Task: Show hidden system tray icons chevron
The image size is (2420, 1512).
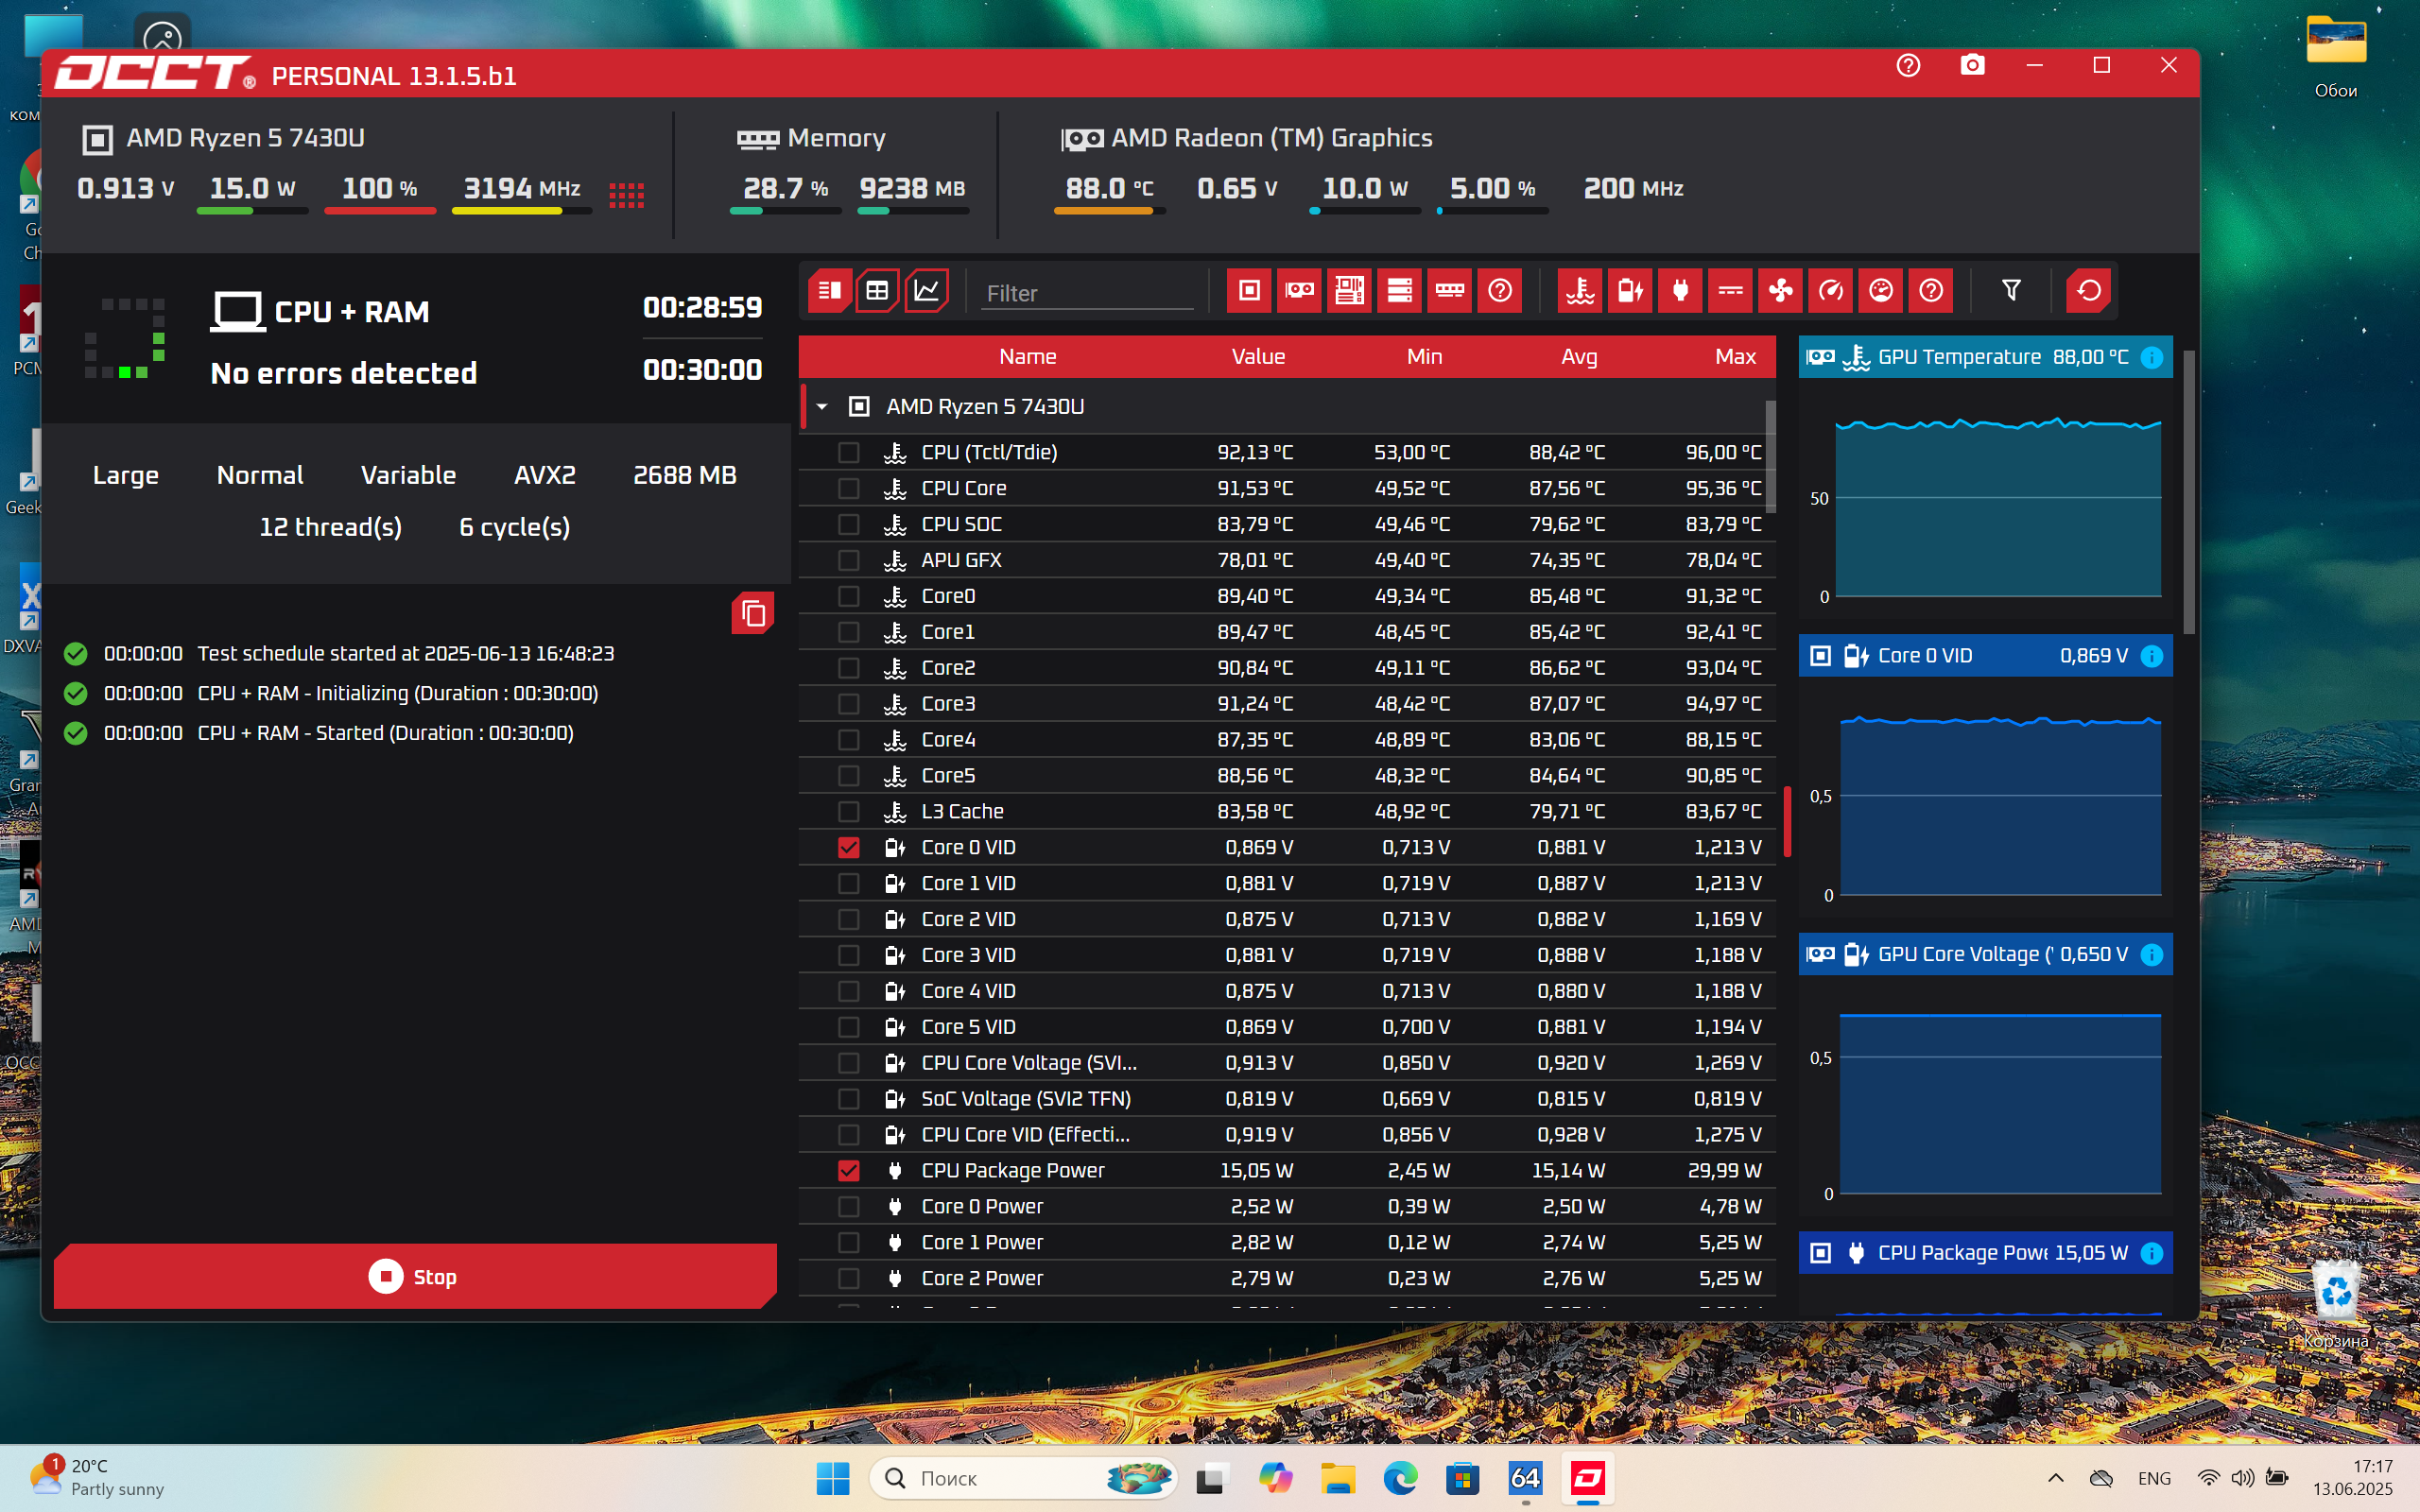Action: 2055,1478
